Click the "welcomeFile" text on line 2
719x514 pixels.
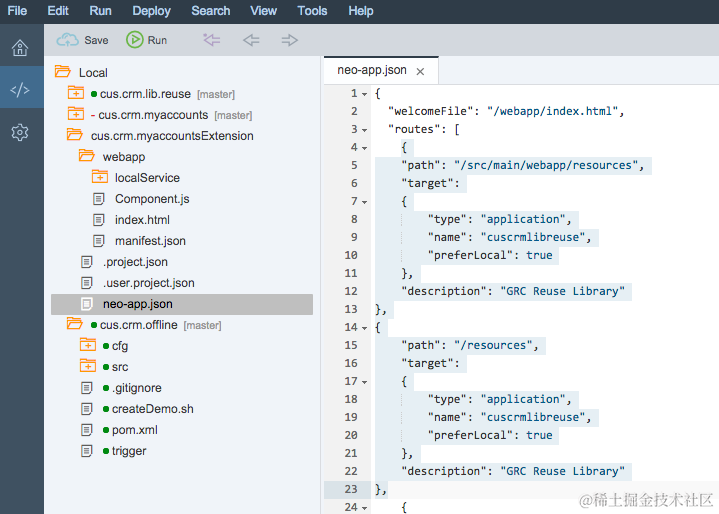coord(431,111)
